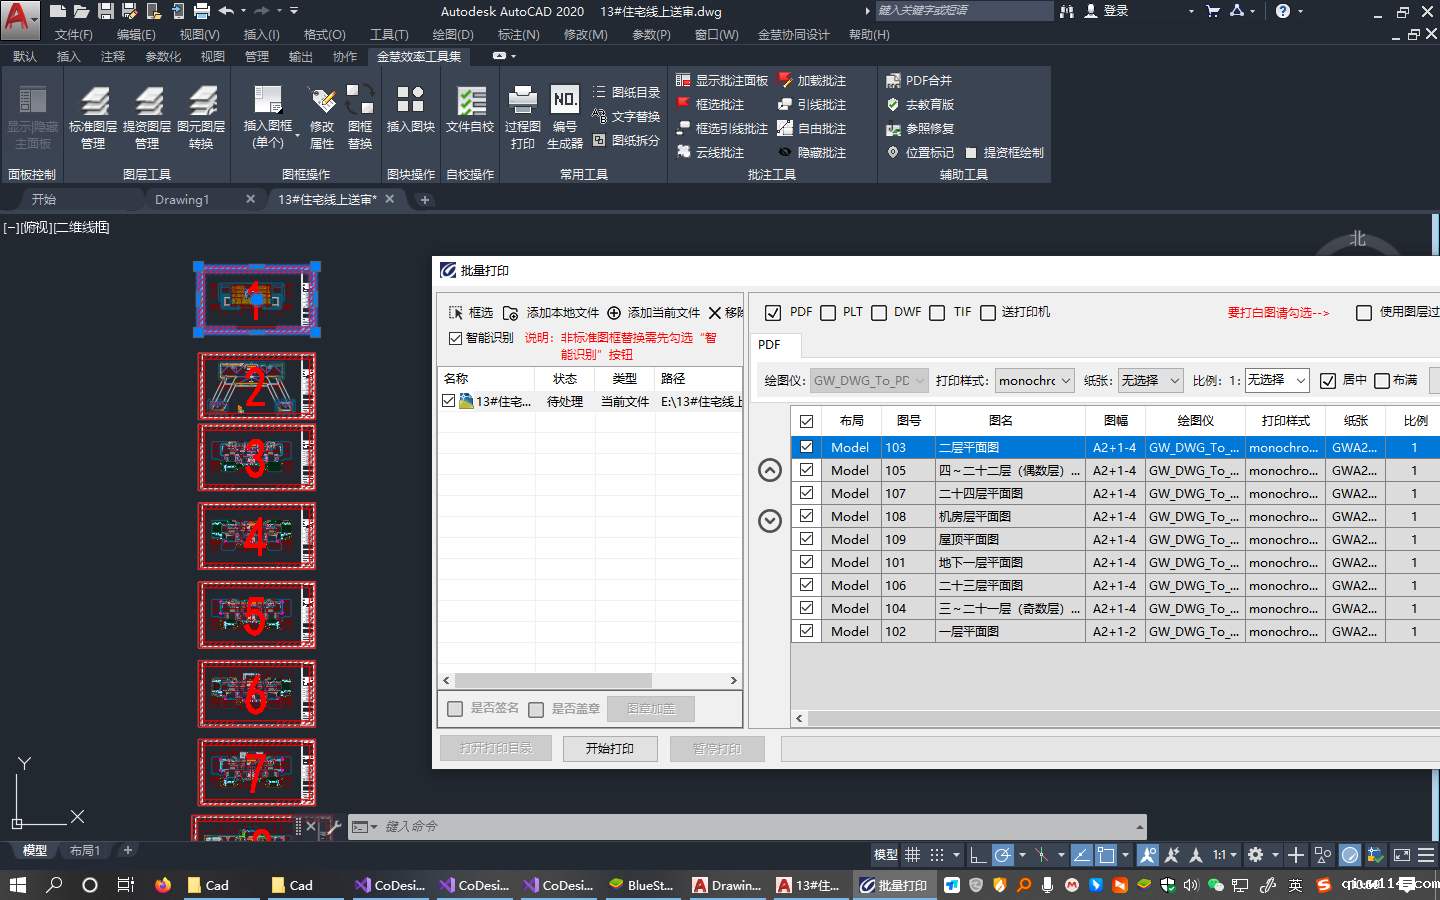Image resolution: width=1440 pixels, height=900 pixels.
Task: Open the 纸张 paper size dropdown
Action: point(1150,381)
